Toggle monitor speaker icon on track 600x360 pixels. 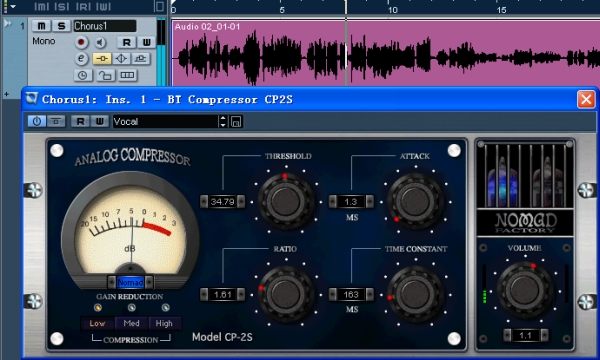101,42
